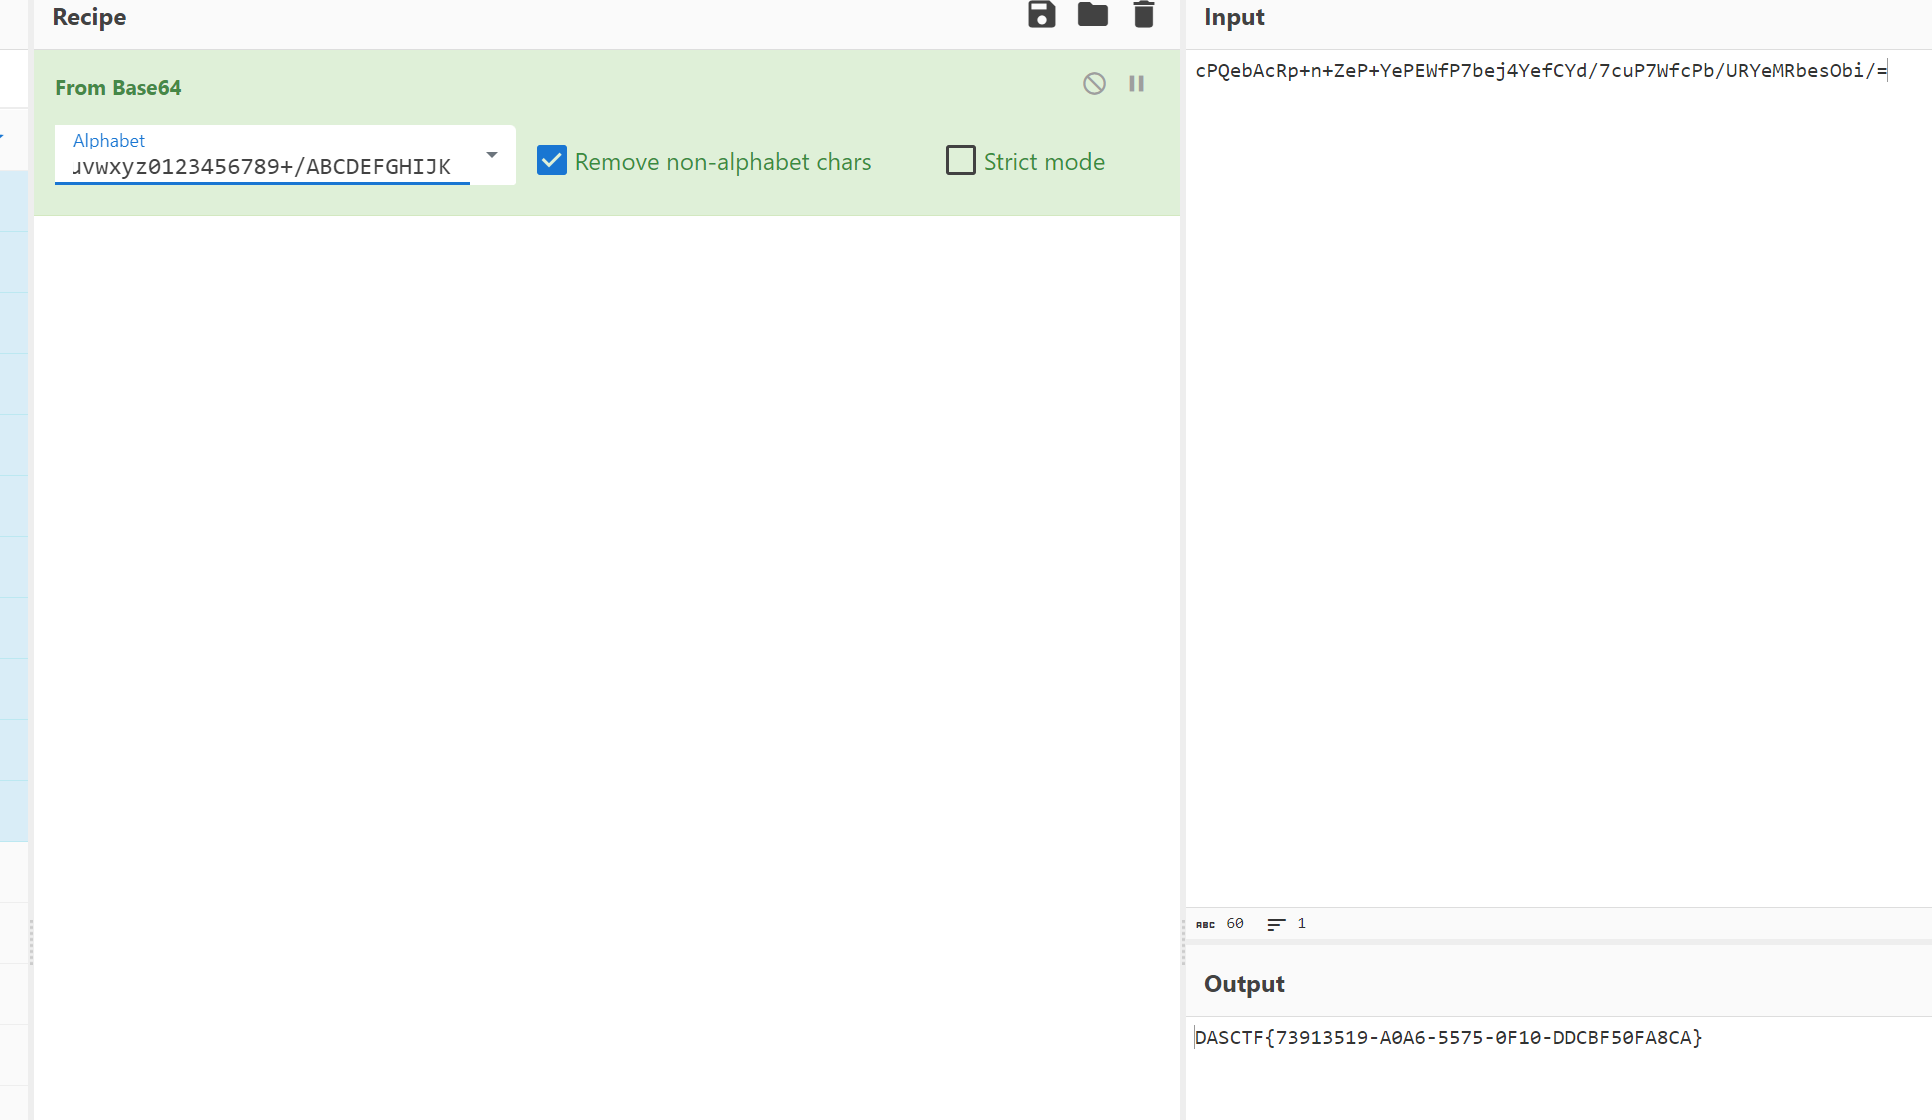
Task: Click the Output pane heading
Action: click(x=1243, y=984)
